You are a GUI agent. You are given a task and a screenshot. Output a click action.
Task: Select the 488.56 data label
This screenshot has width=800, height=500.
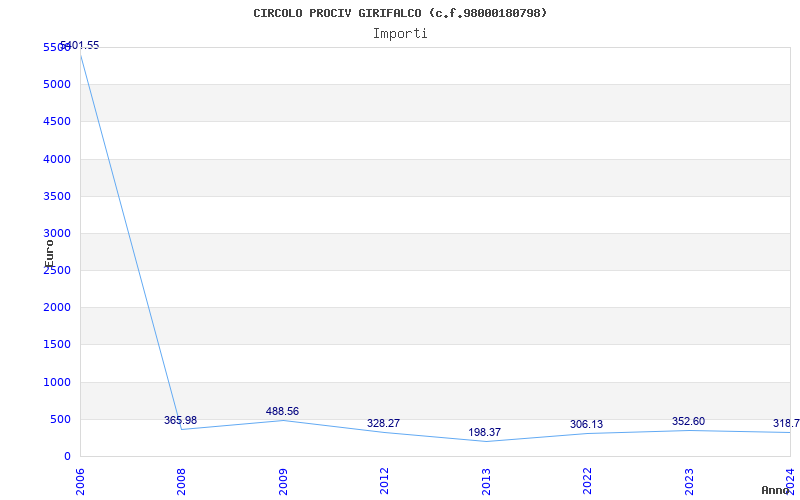[282, 411]
